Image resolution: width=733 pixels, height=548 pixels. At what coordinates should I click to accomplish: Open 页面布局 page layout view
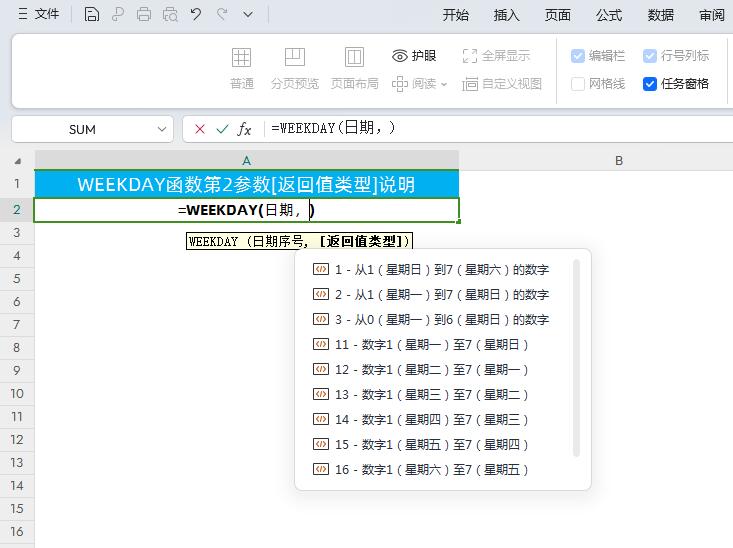[354, 68]
